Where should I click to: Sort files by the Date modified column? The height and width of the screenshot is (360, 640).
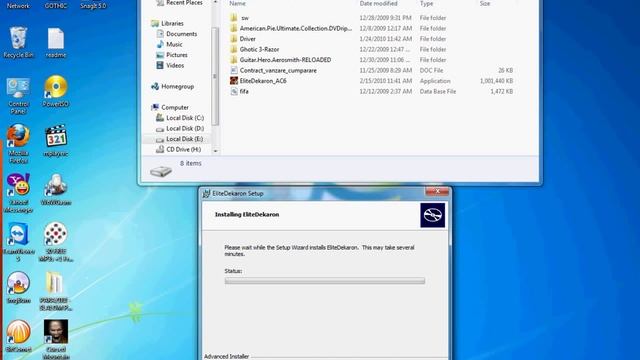coord(378,4)
